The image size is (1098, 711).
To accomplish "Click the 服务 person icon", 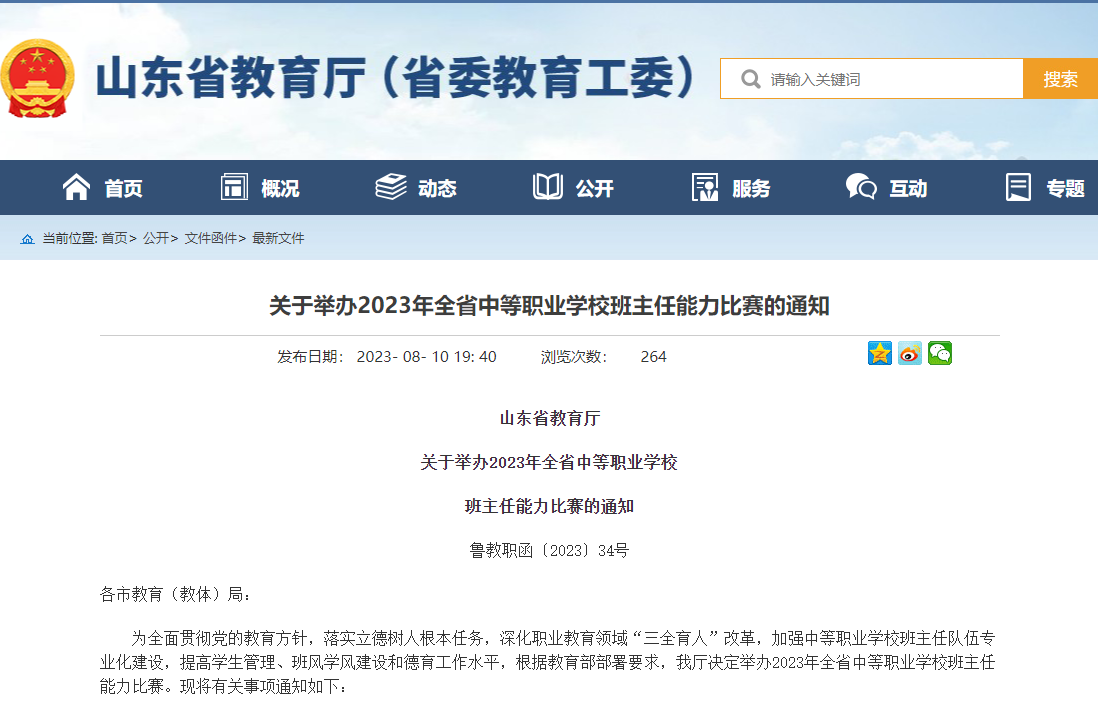I will [x=705, y=187].
